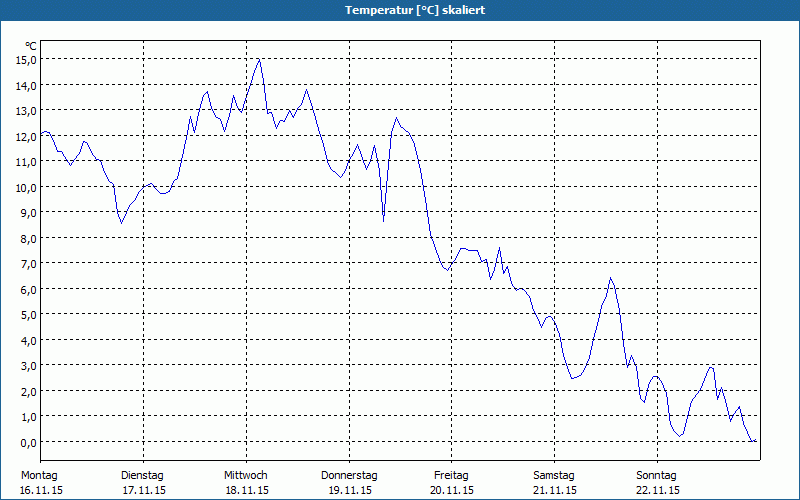Click the 13,0 axis value

pyautogui.click(x=28, y=111)
